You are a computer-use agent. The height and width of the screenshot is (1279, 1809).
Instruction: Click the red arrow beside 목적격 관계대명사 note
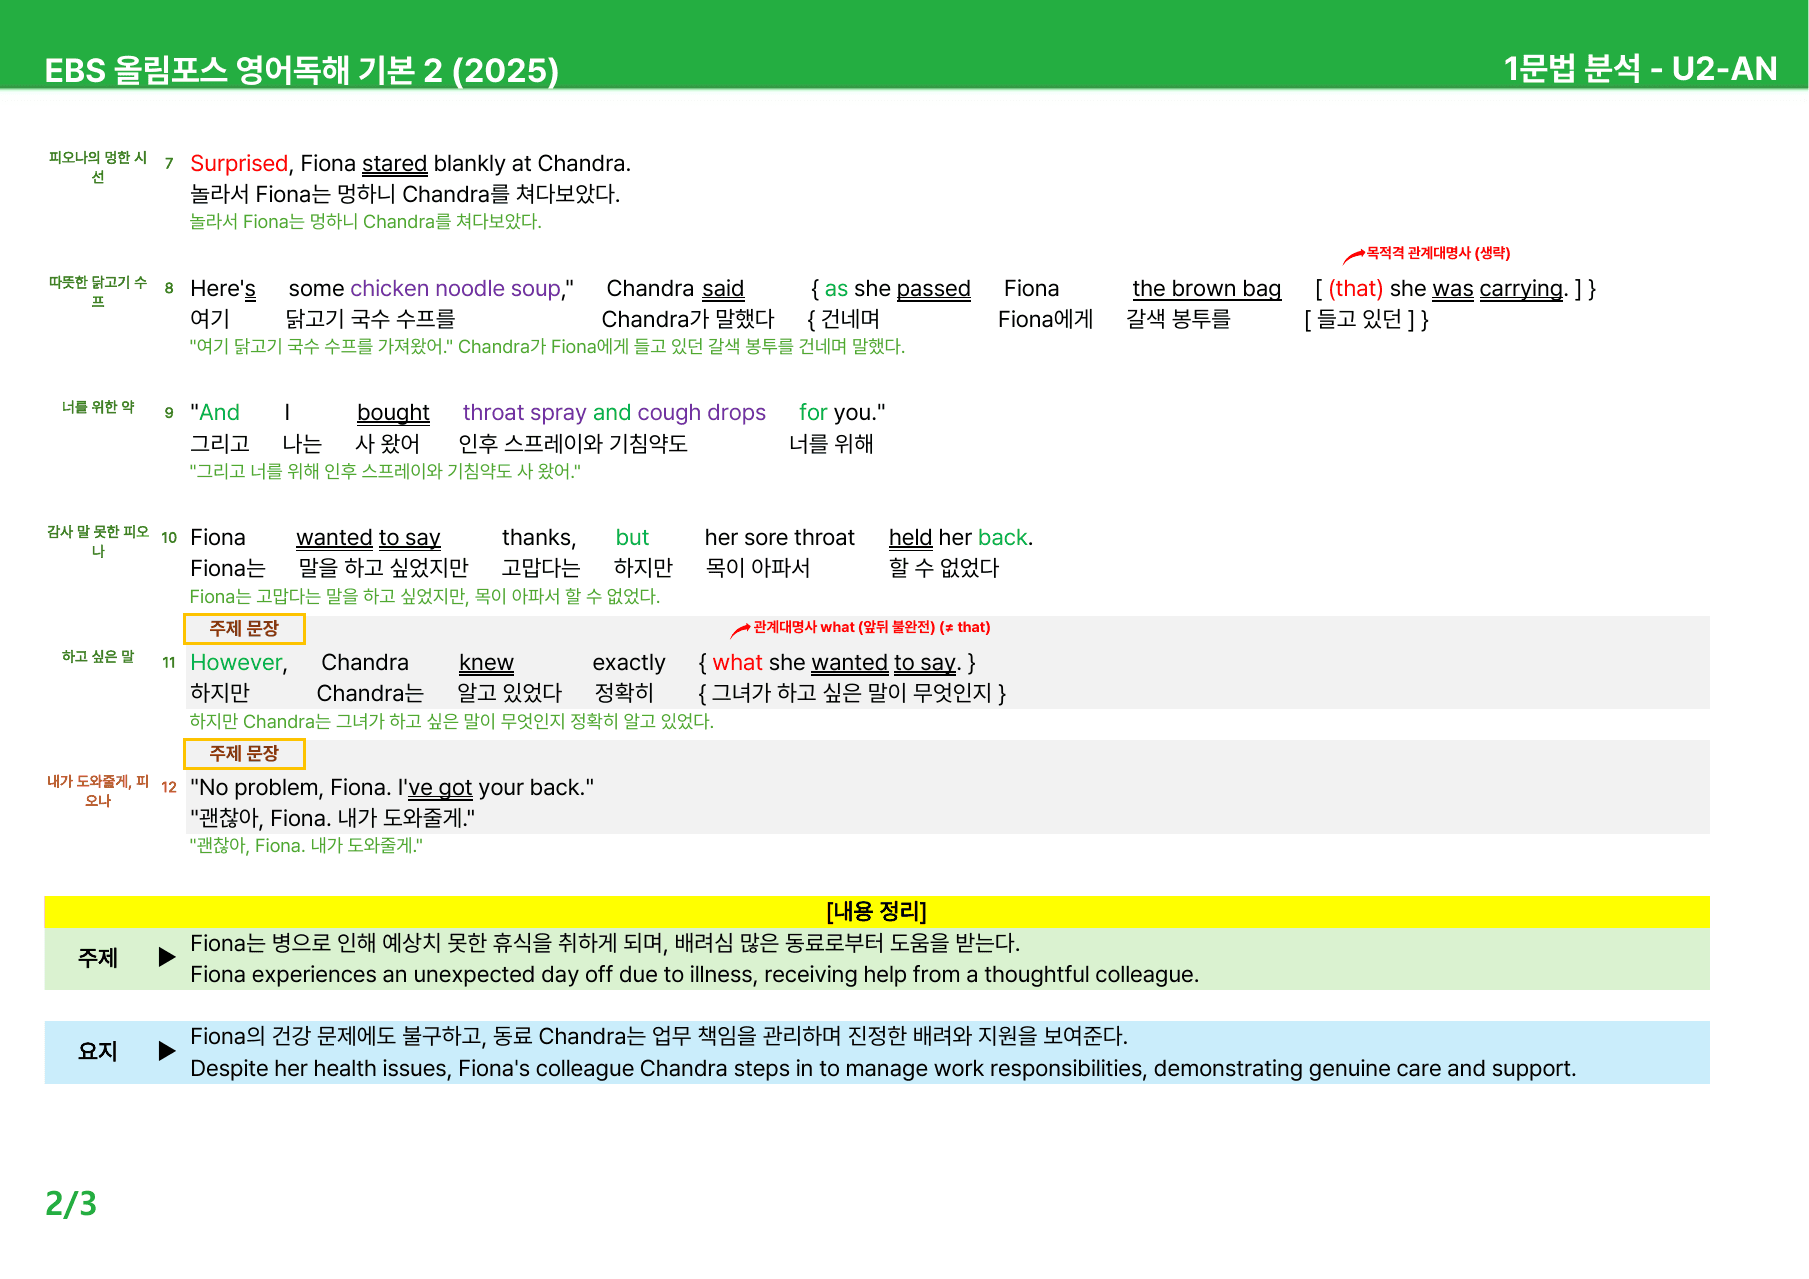pos(1353,256)
